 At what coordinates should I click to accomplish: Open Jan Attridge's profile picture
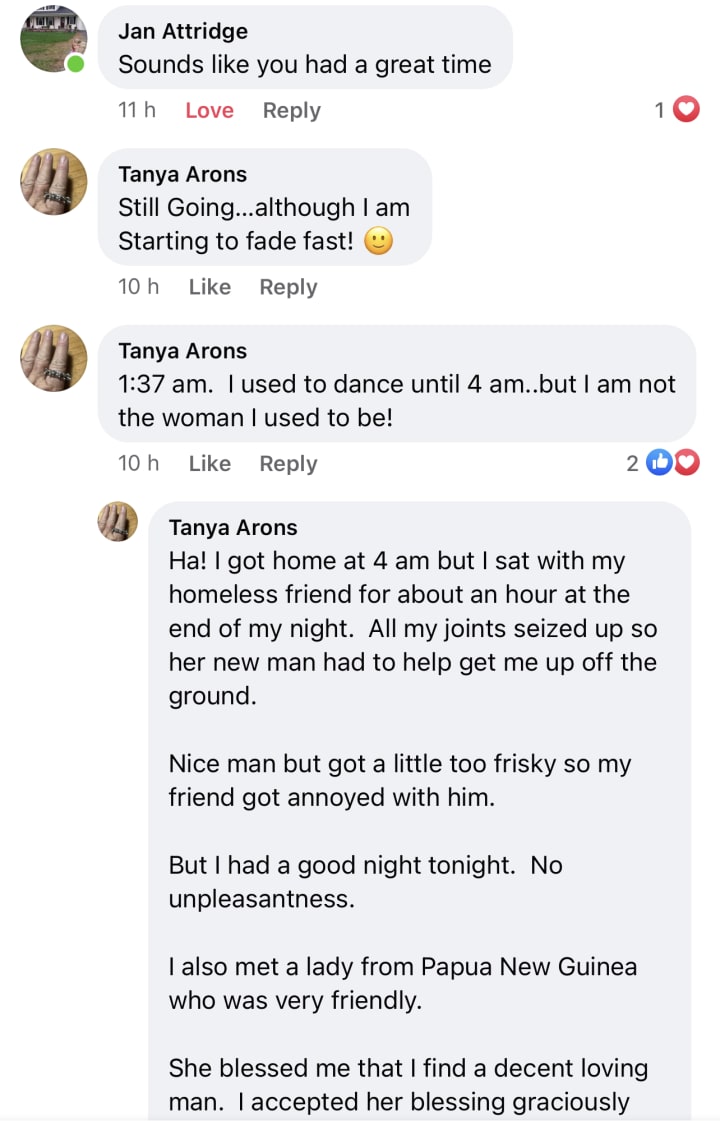point(53,39)
